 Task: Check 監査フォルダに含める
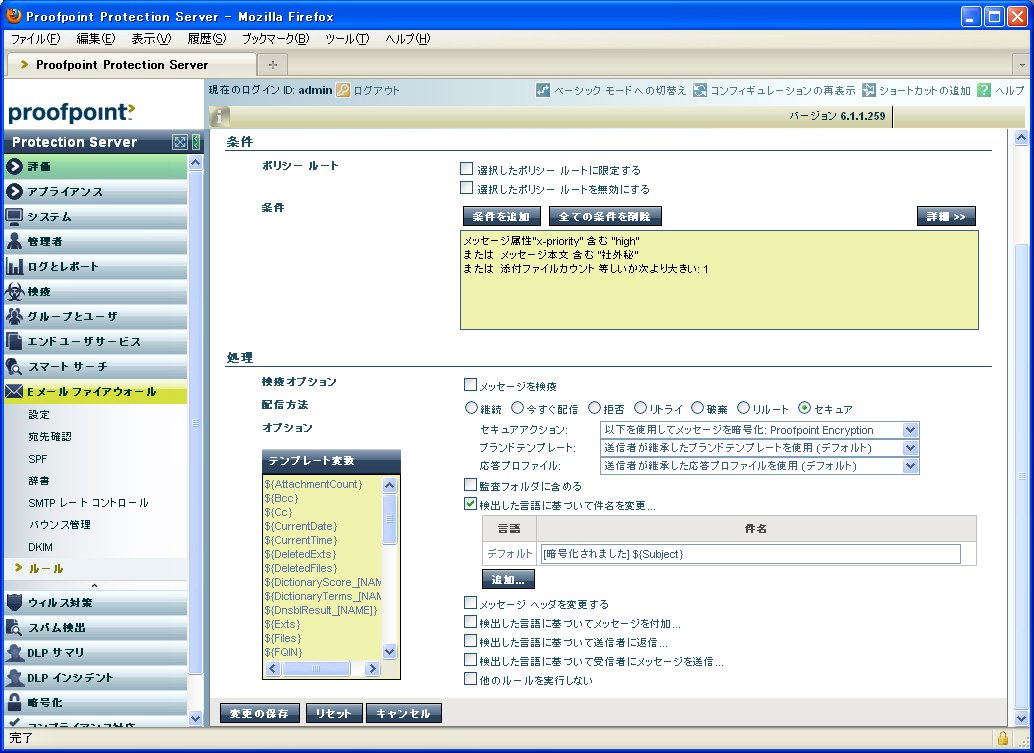coord(470,485)
